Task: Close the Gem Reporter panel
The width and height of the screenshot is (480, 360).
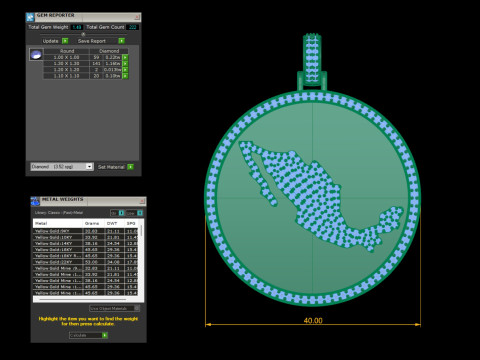Action: (137, 17)
